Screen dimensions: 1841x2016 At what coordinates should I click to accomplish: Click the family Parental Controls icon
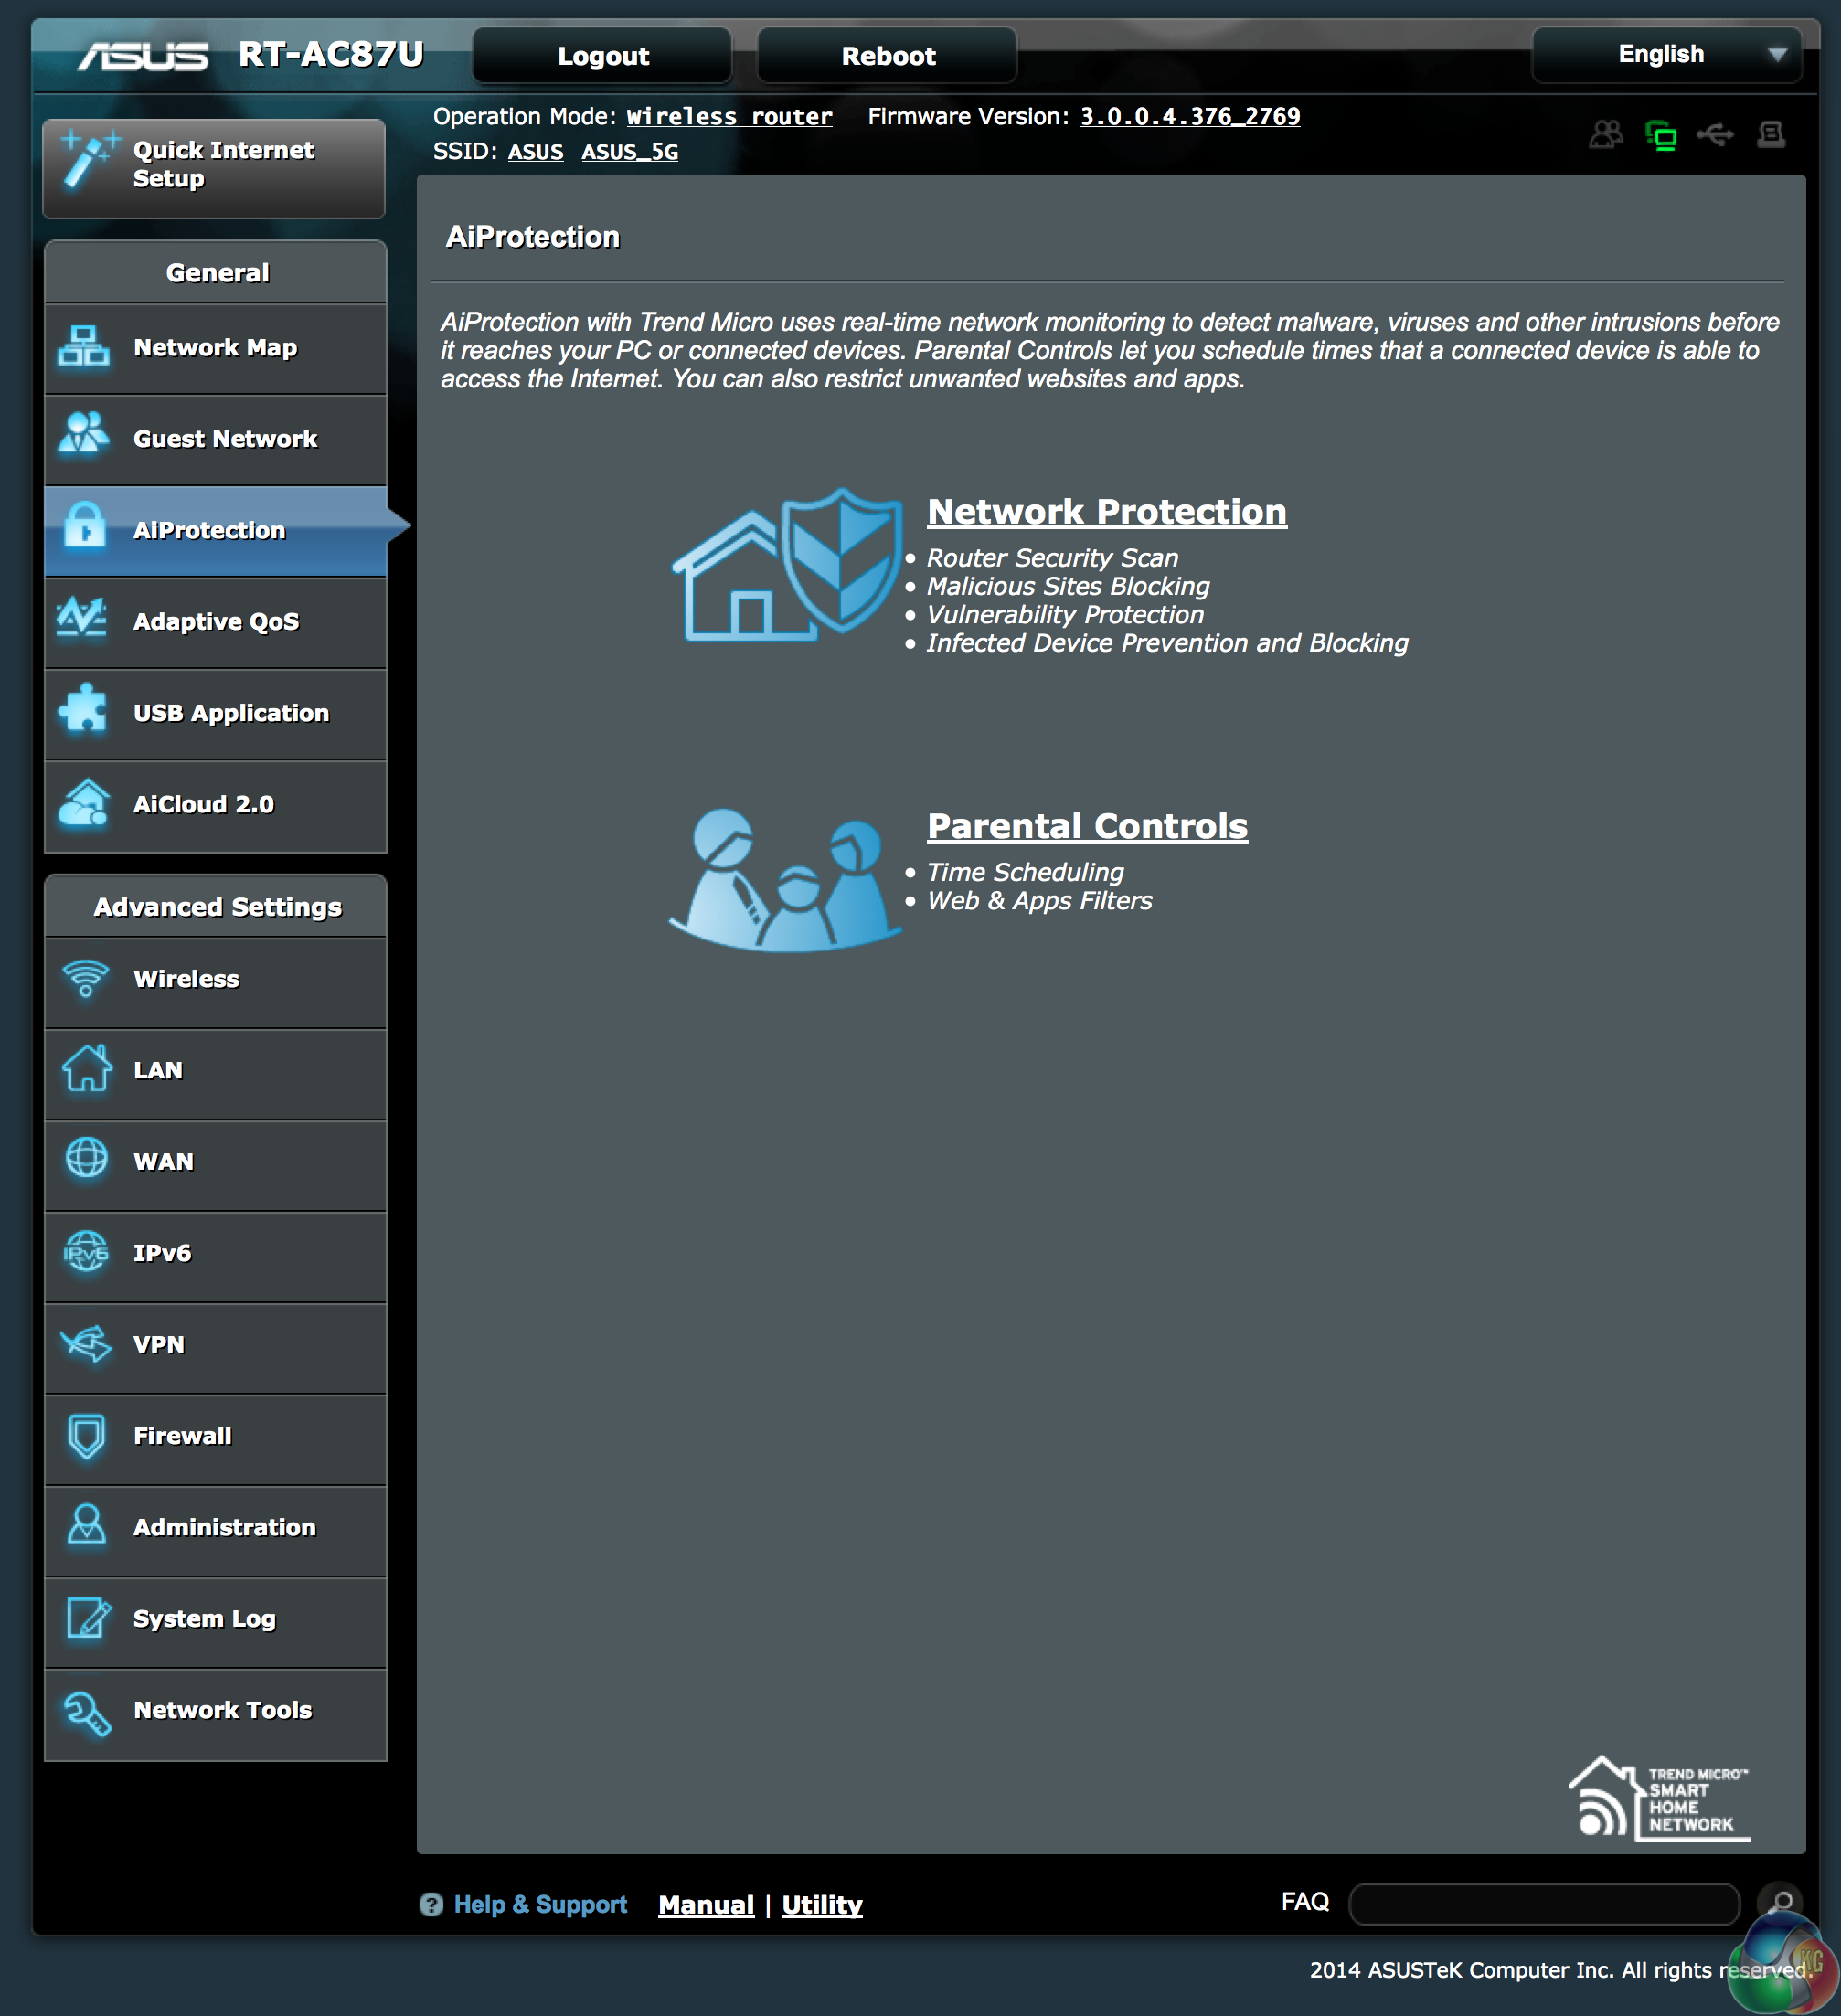pyautogui.click(x=785, y=878)
